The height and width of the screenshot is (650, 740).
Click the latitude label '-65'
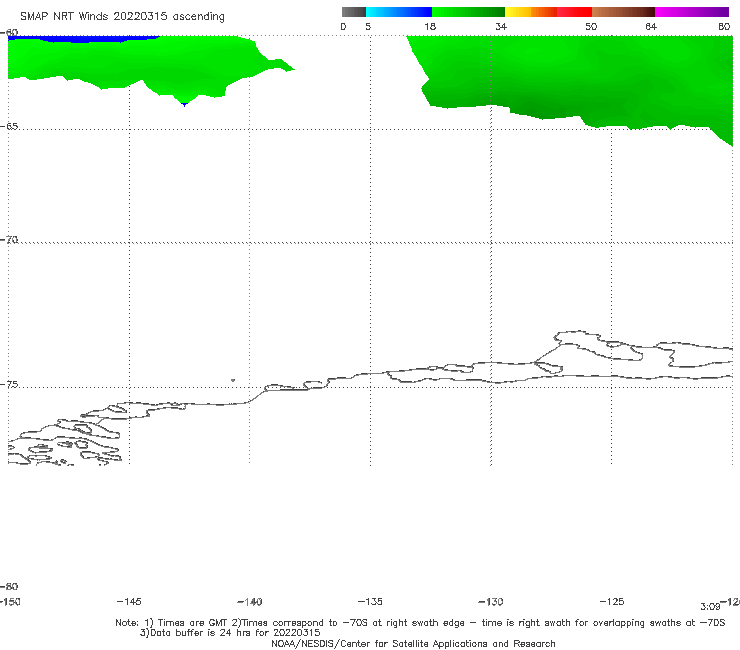[9, 127]
